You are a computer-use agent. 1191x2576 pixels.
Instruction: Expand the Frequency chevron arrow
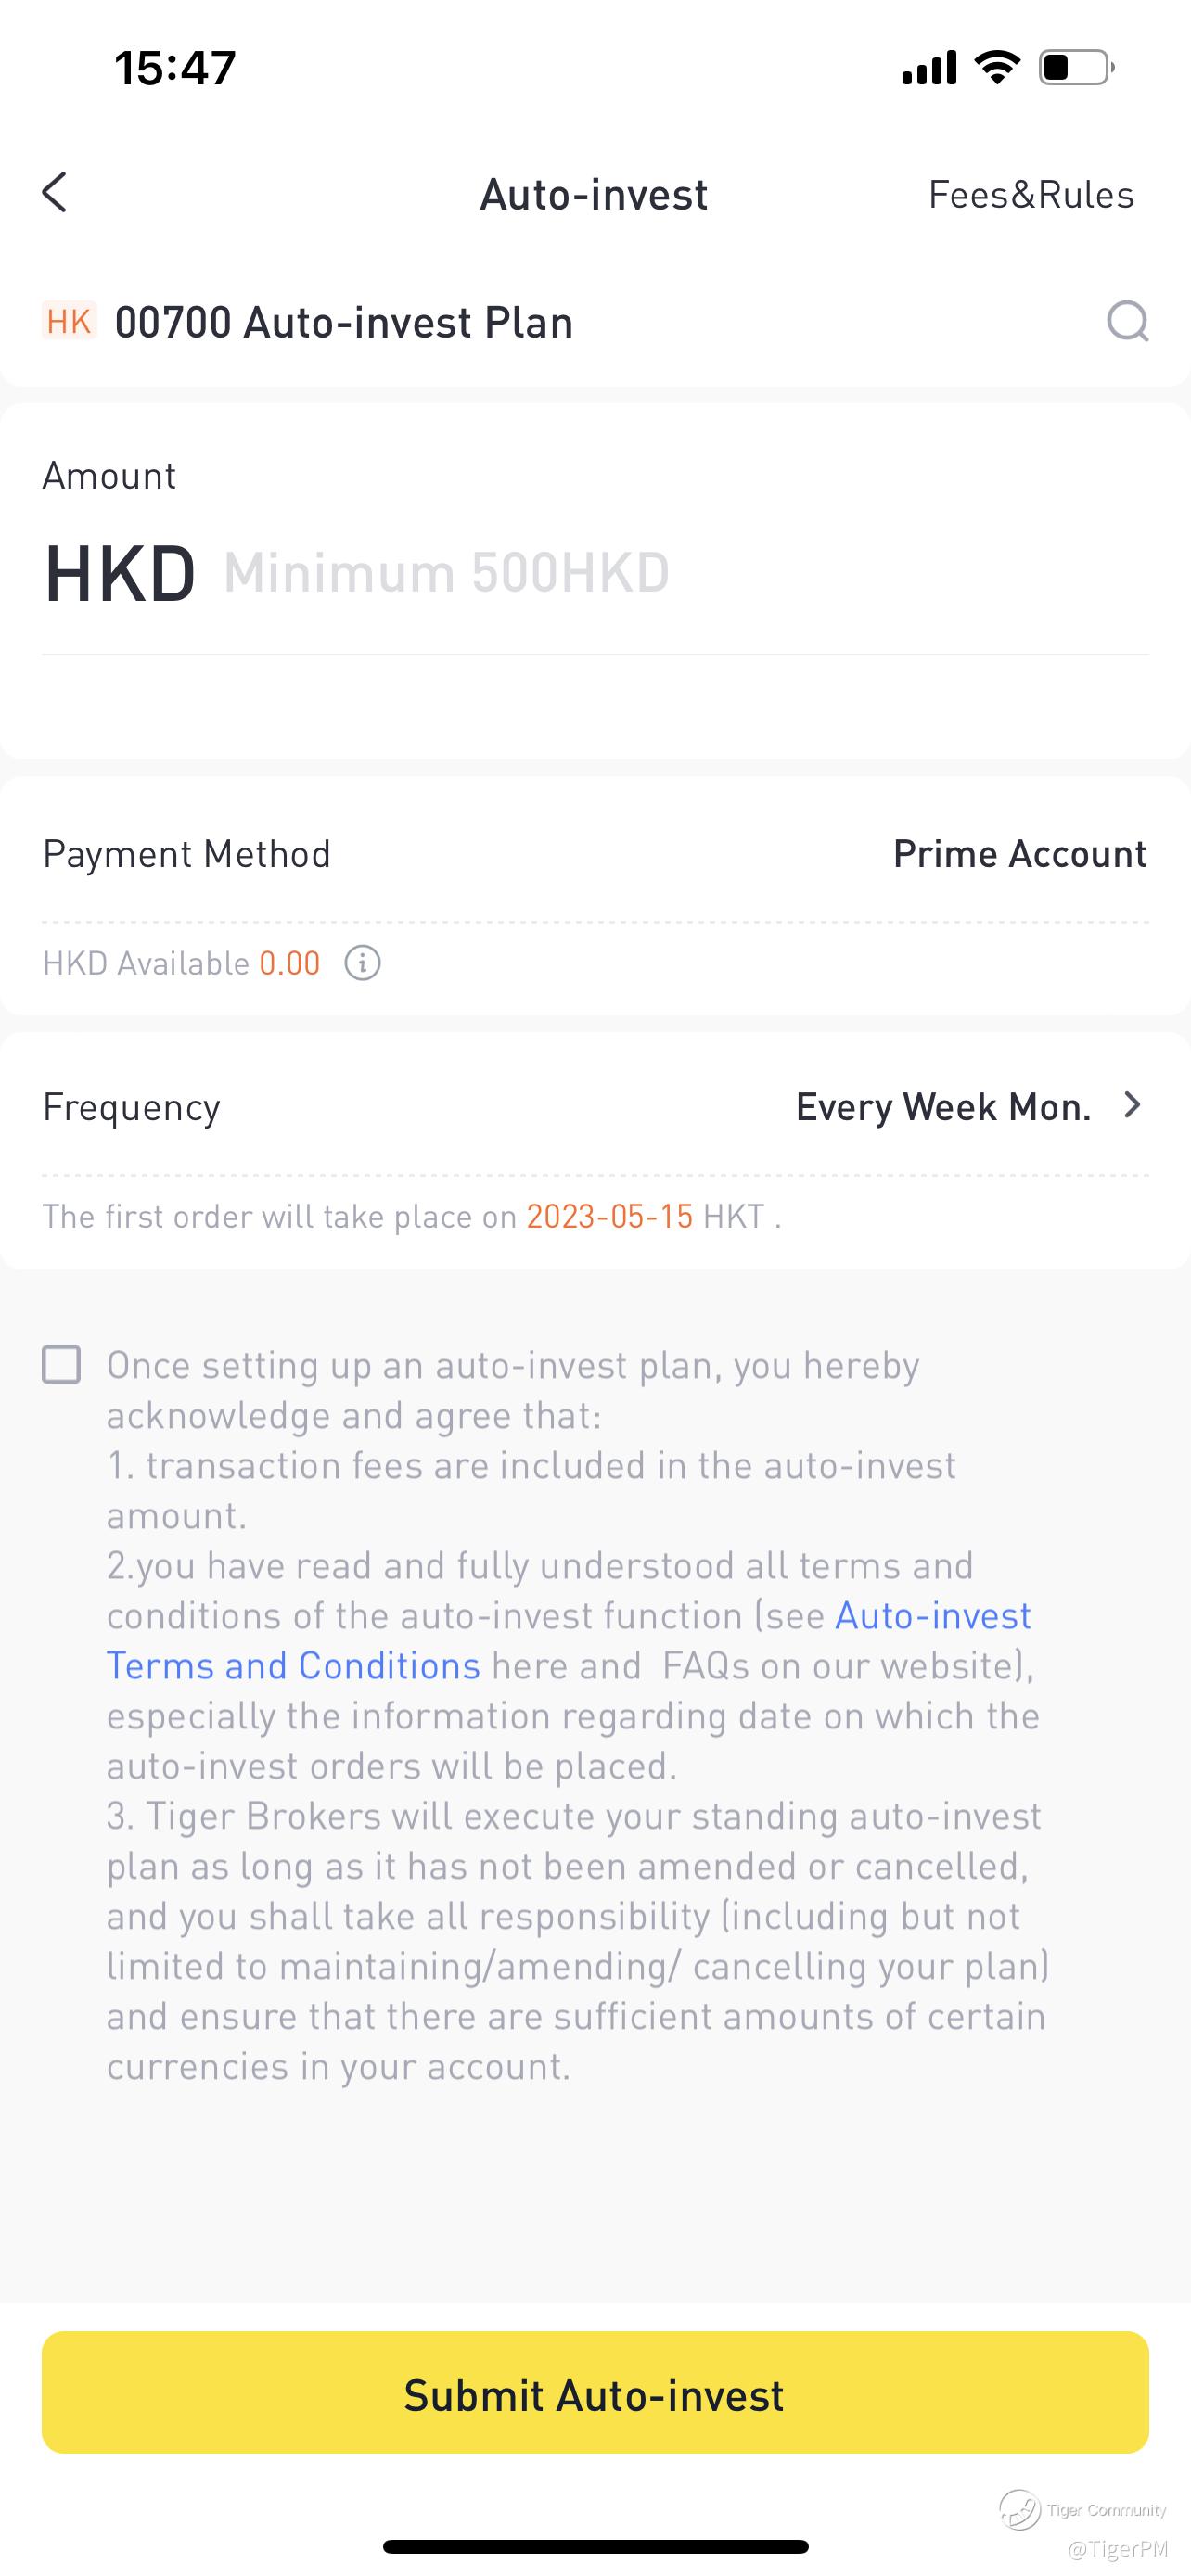tap(1132, 1105)
